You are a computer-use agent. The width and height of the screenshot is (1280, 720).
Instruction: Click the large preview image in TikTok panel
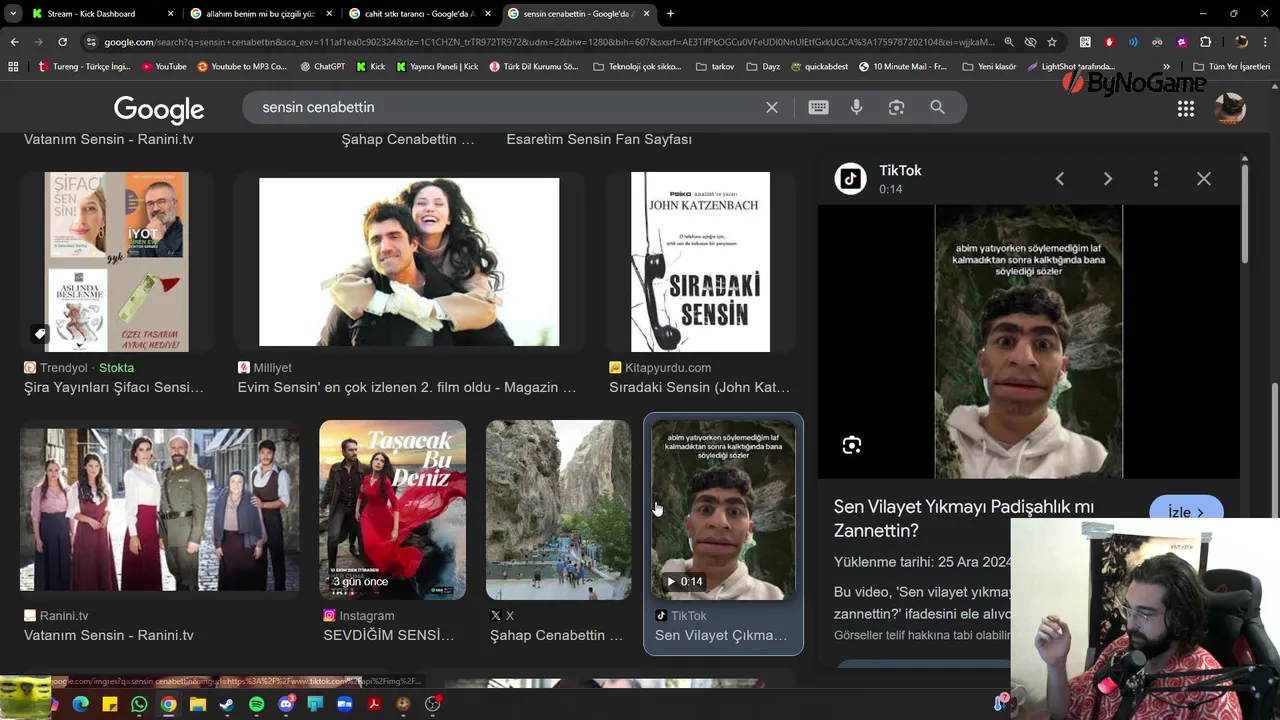[1029, 342]
